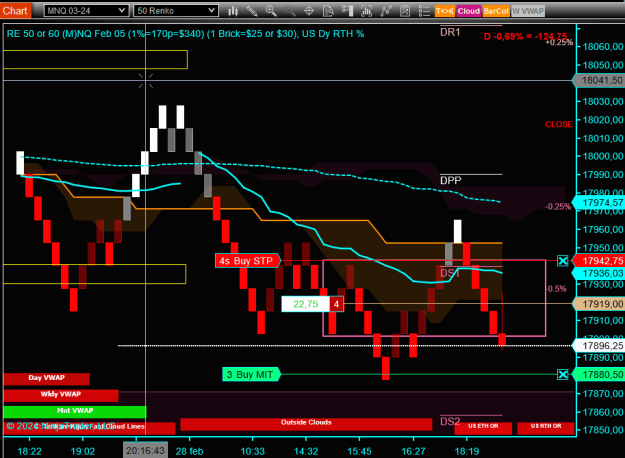Click the red CLOSE label
625x458 pixels.
pyautogui.click(x=559, y=125)
